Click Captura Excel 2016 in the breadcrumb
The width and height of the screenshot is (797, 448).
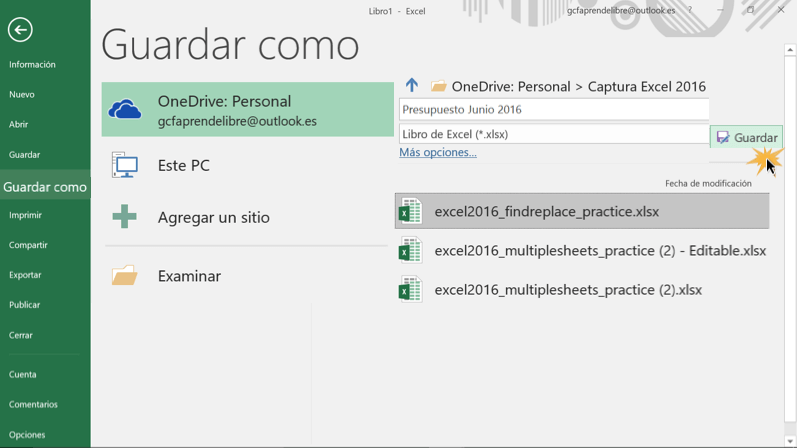[x=647, y=86]
